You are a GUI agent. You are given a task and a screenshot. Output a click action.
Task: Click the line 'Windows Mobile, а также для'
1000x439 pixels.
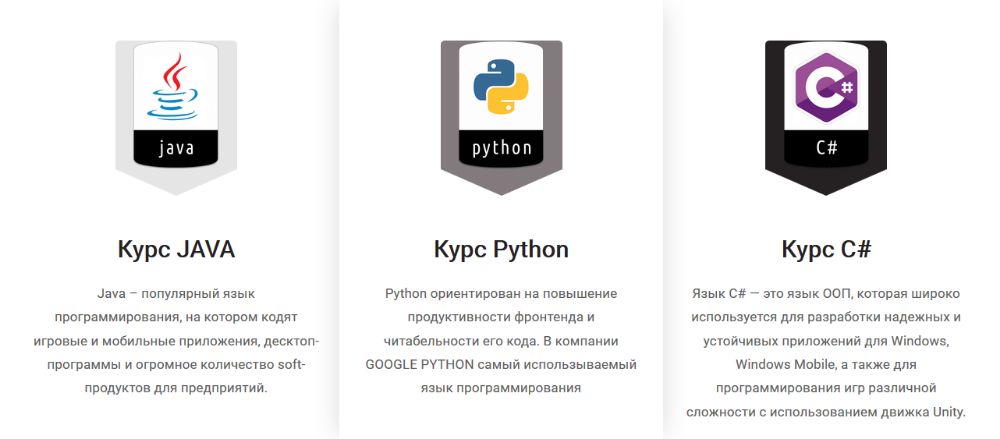pos(826,365)
